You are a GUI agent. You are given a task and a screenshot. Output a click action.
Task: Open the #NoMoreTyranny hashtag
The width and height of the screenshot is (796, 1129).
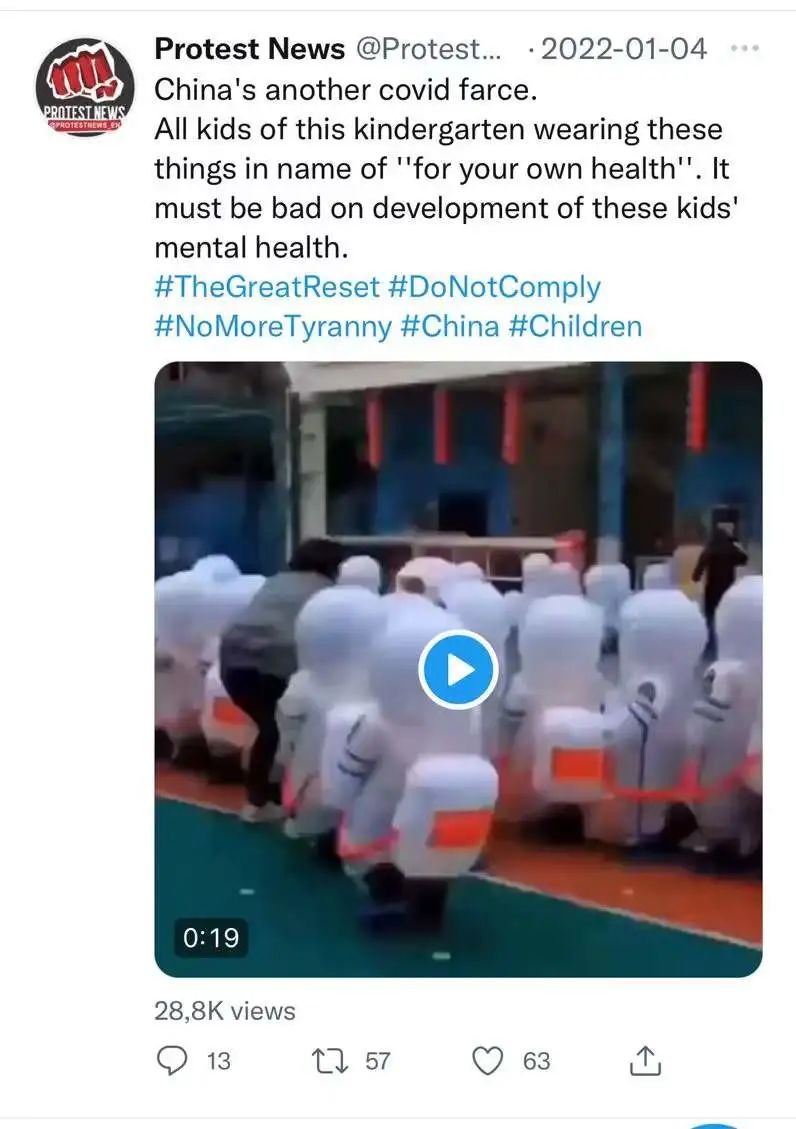(x=273, y=326)
